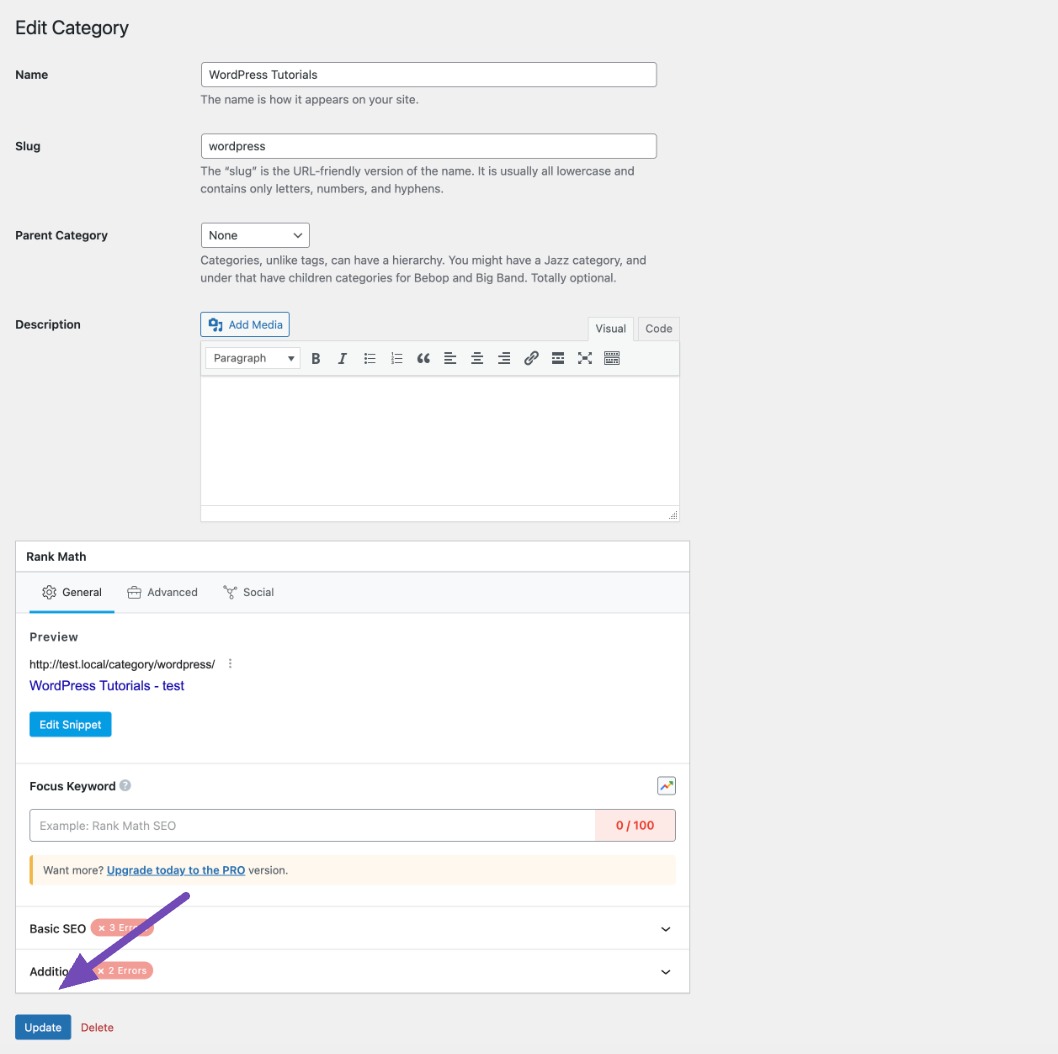Switch to the Code editor tab
The height and width of the screenshot is (1054, 1058).
pos(659,329)
